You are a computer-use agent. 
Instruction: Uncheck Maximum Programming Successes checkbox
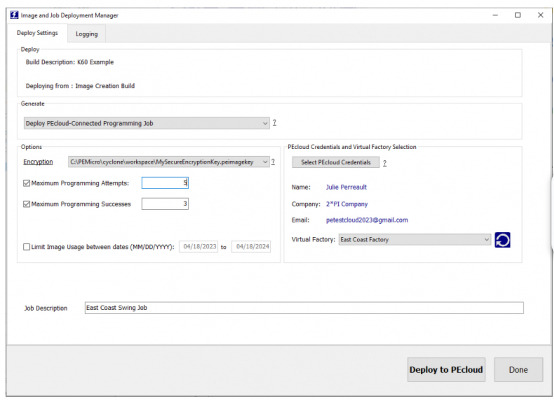(26, 204)
